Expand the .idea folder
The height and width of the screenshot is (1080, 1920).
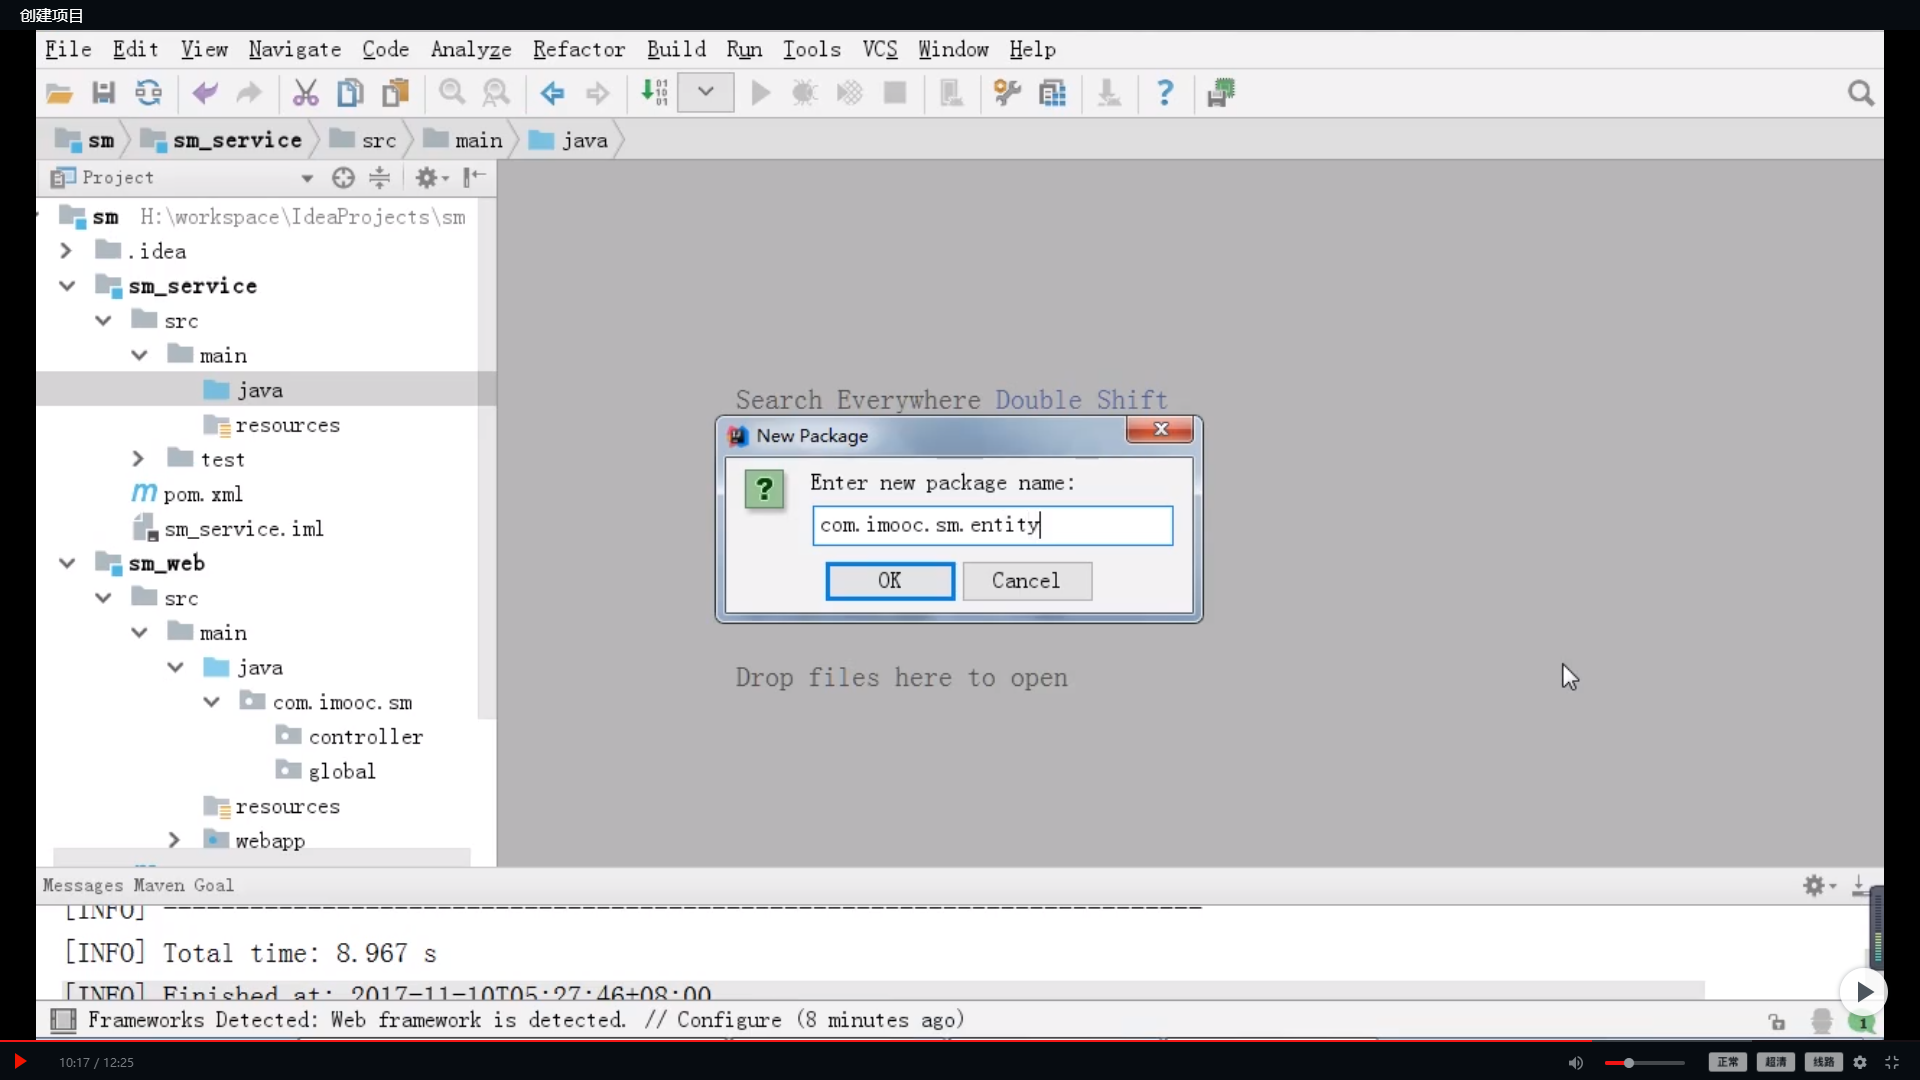[x=66, y=251]
